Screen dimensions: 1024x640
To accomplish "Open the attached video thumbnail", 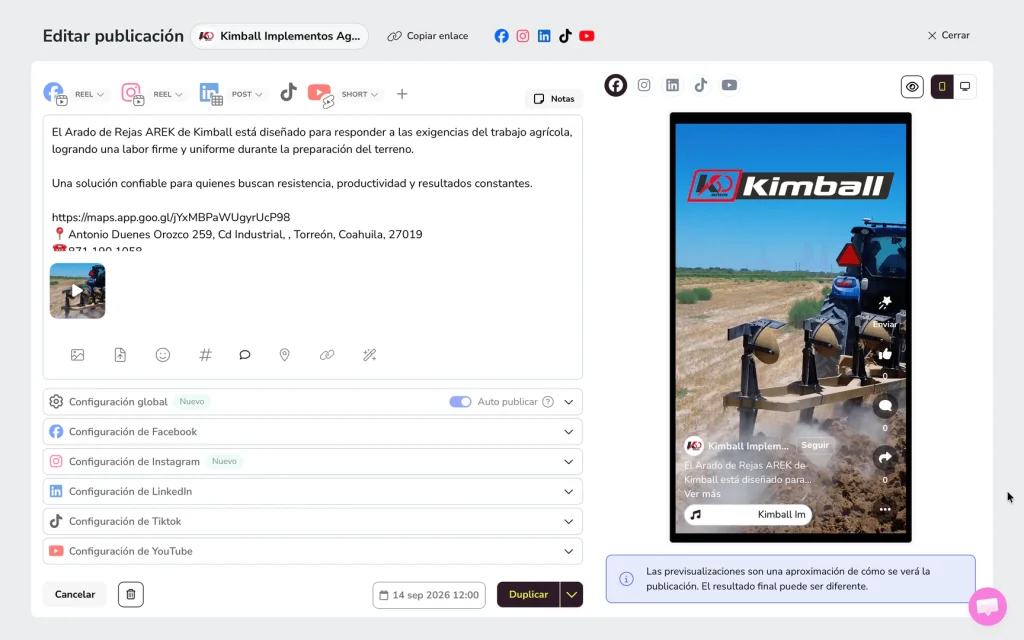I will [77, 291].
